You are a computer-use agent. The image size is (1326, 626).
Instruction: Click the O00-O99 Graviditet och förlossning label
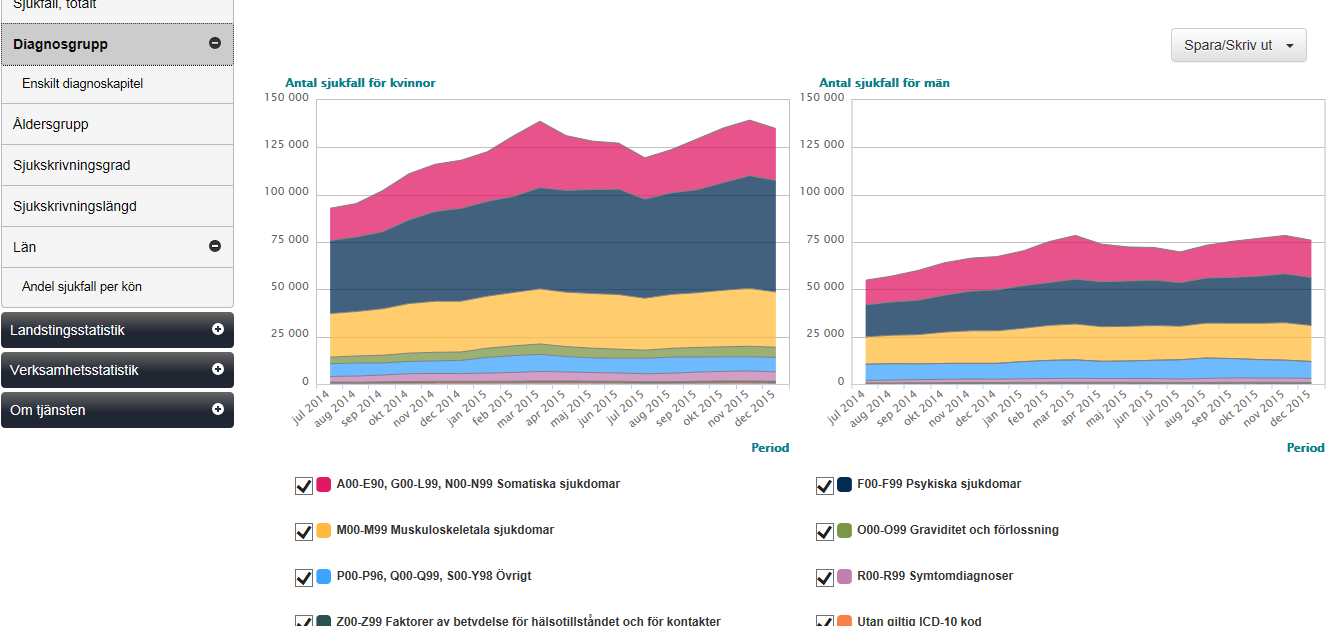click(958, 530)
